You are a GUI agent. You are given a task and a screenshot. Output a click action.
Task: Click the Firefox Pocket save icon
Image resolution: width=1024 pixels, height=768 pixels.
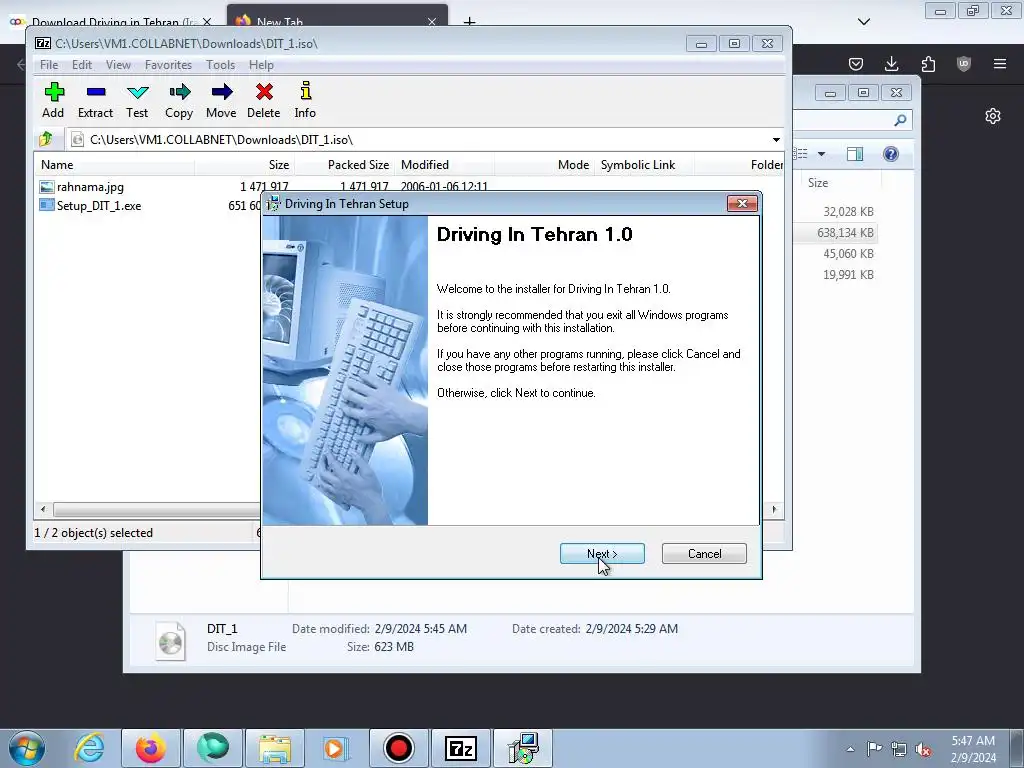click(x=856, y=64)
